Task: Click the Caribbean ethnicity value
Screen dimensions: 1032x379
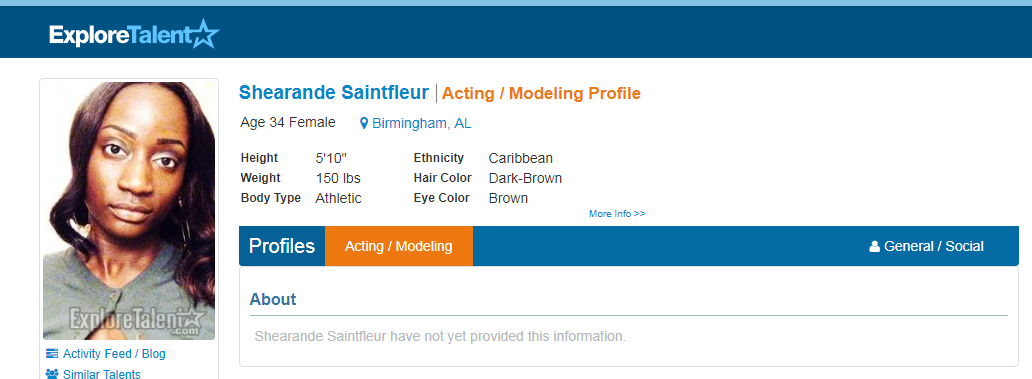Action: 521,158
